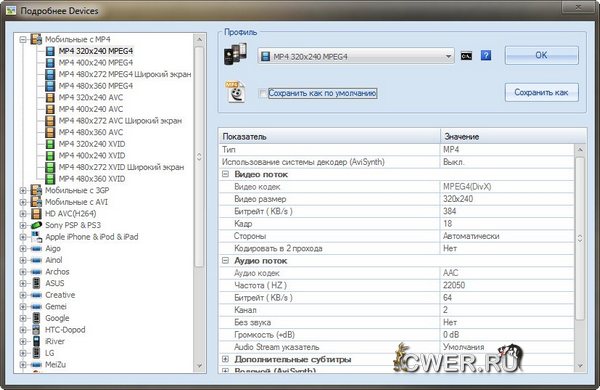
Task: Expand the Мобильные с AVI node
Action: 23,202
